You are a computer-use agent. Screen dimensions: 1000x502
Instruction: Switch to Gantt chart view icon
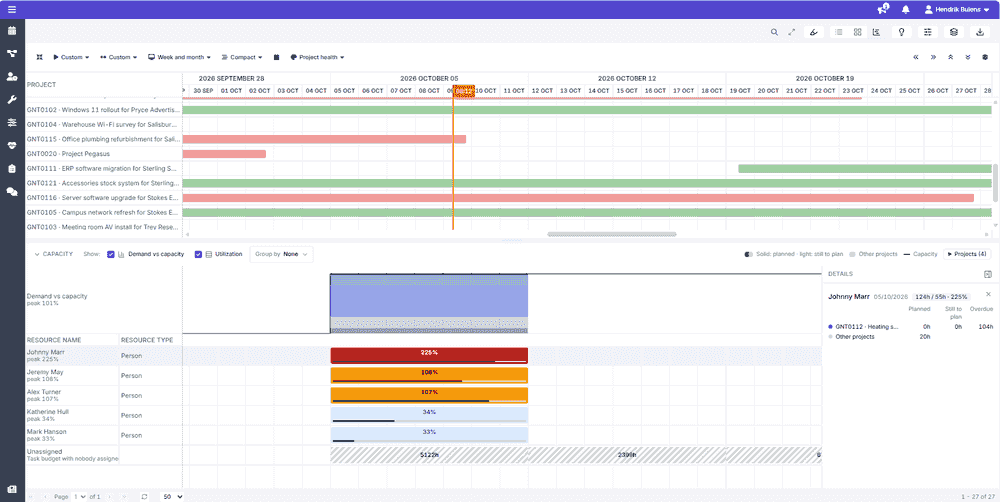(x=876, y=32)
